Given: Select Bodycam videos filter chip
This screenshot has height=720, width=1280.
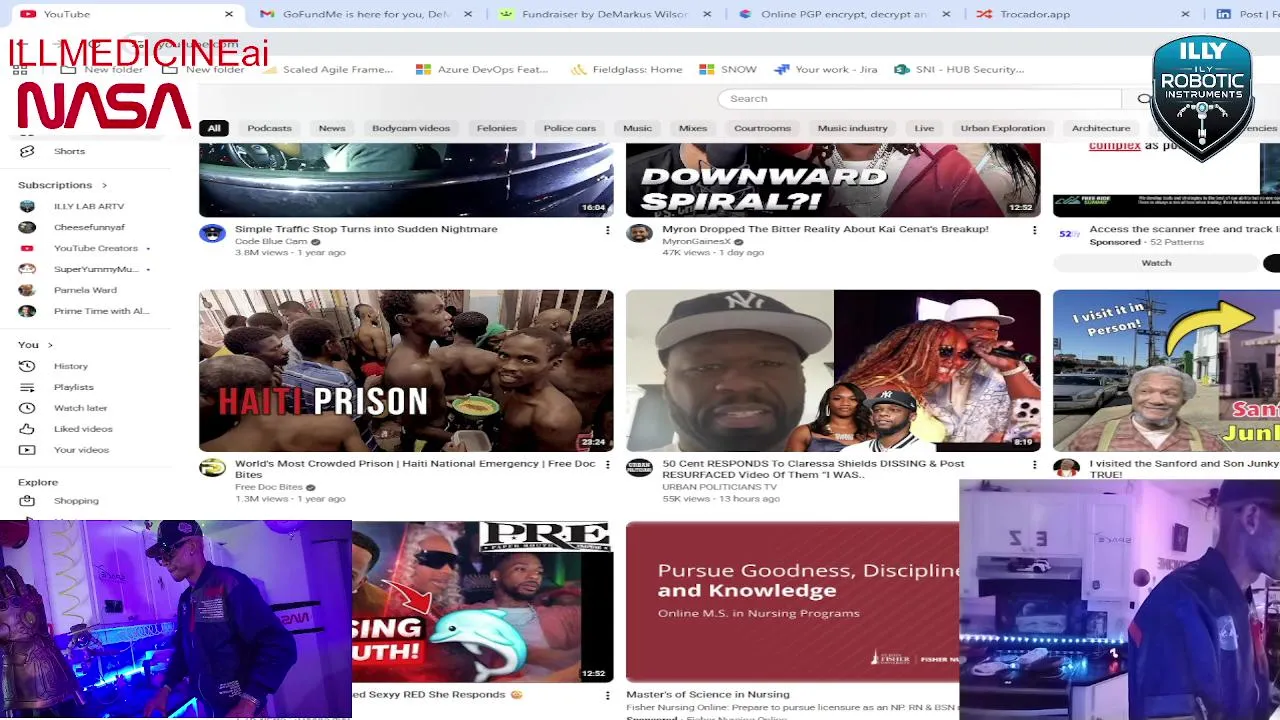Looking at the screenshot, I should (x=411, y=128).
